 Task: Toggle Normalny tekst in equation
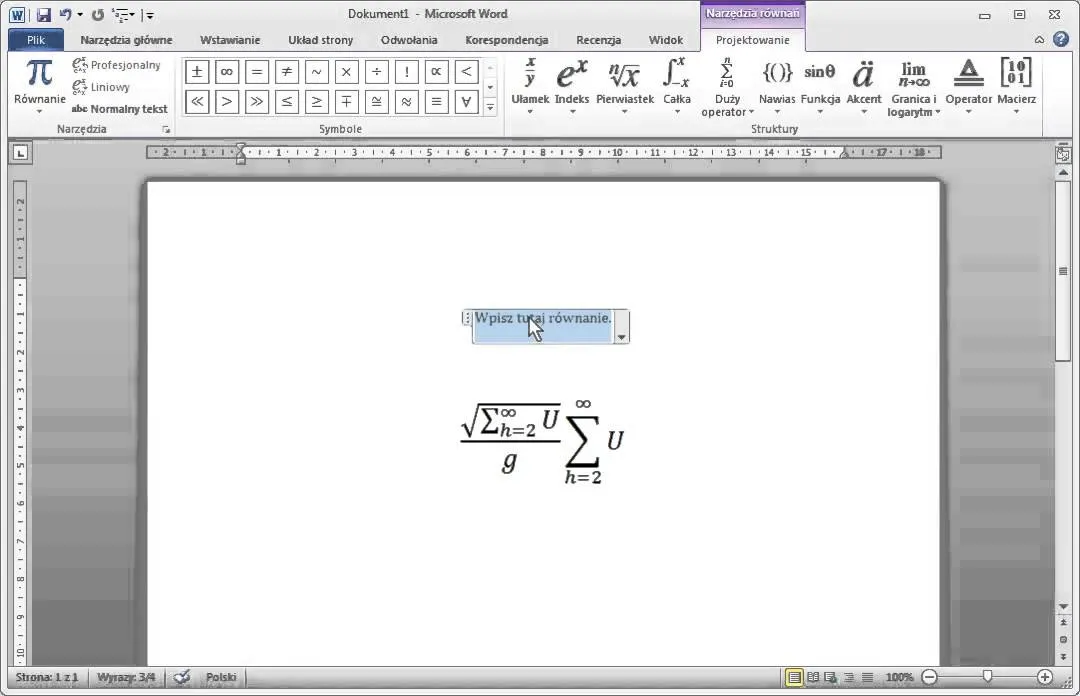(x=120, y=109)
